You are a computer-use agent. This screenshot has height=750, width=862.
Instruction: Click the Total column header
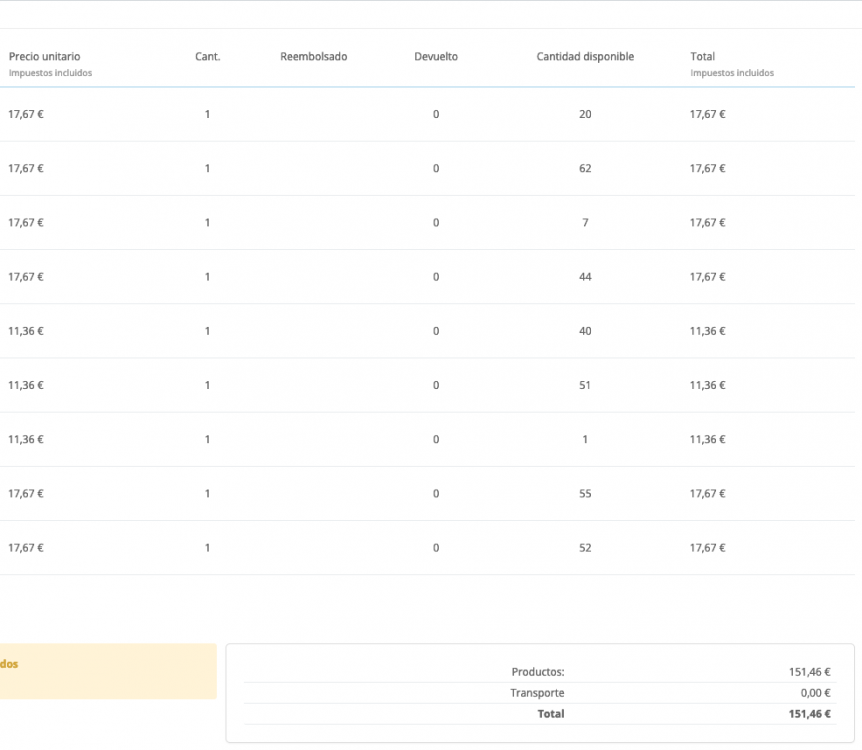point(702,57)
